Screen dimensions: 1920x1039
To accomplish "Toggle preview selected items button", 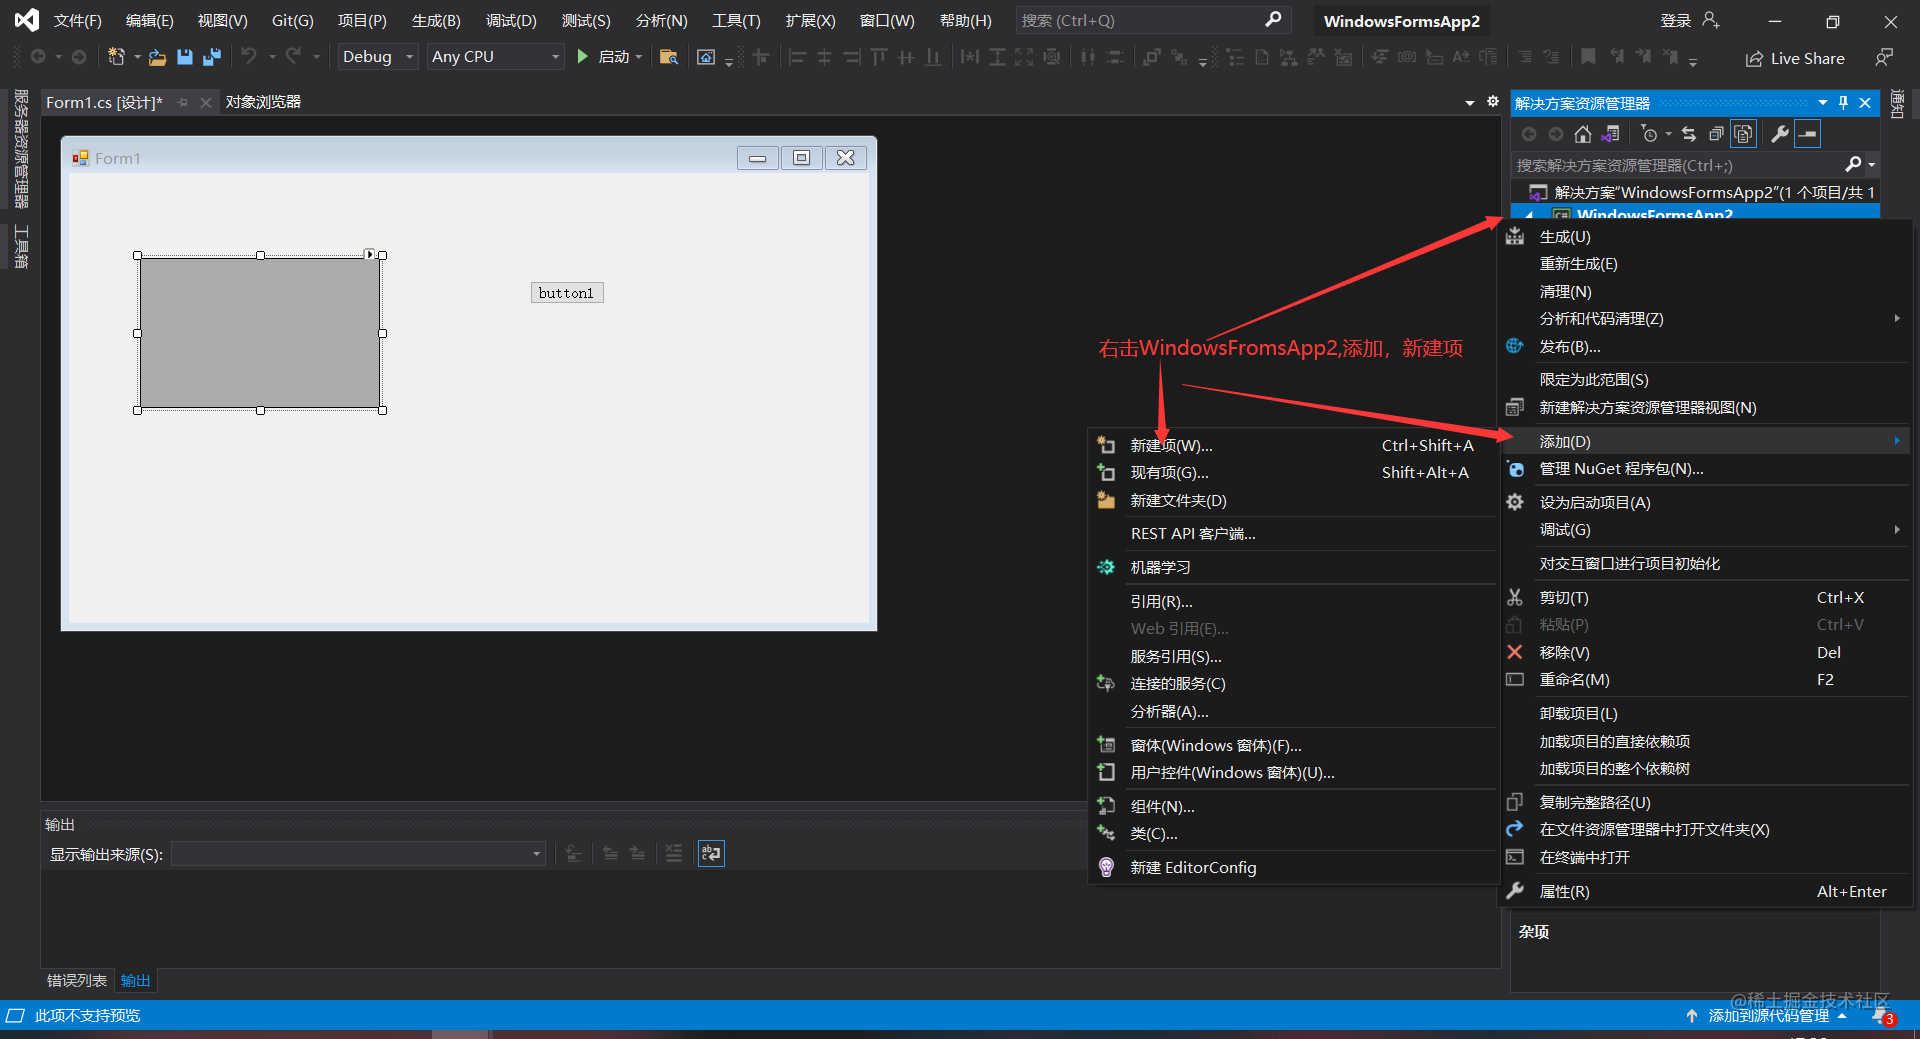I will pyautogui.click(x=1808, y=134).
